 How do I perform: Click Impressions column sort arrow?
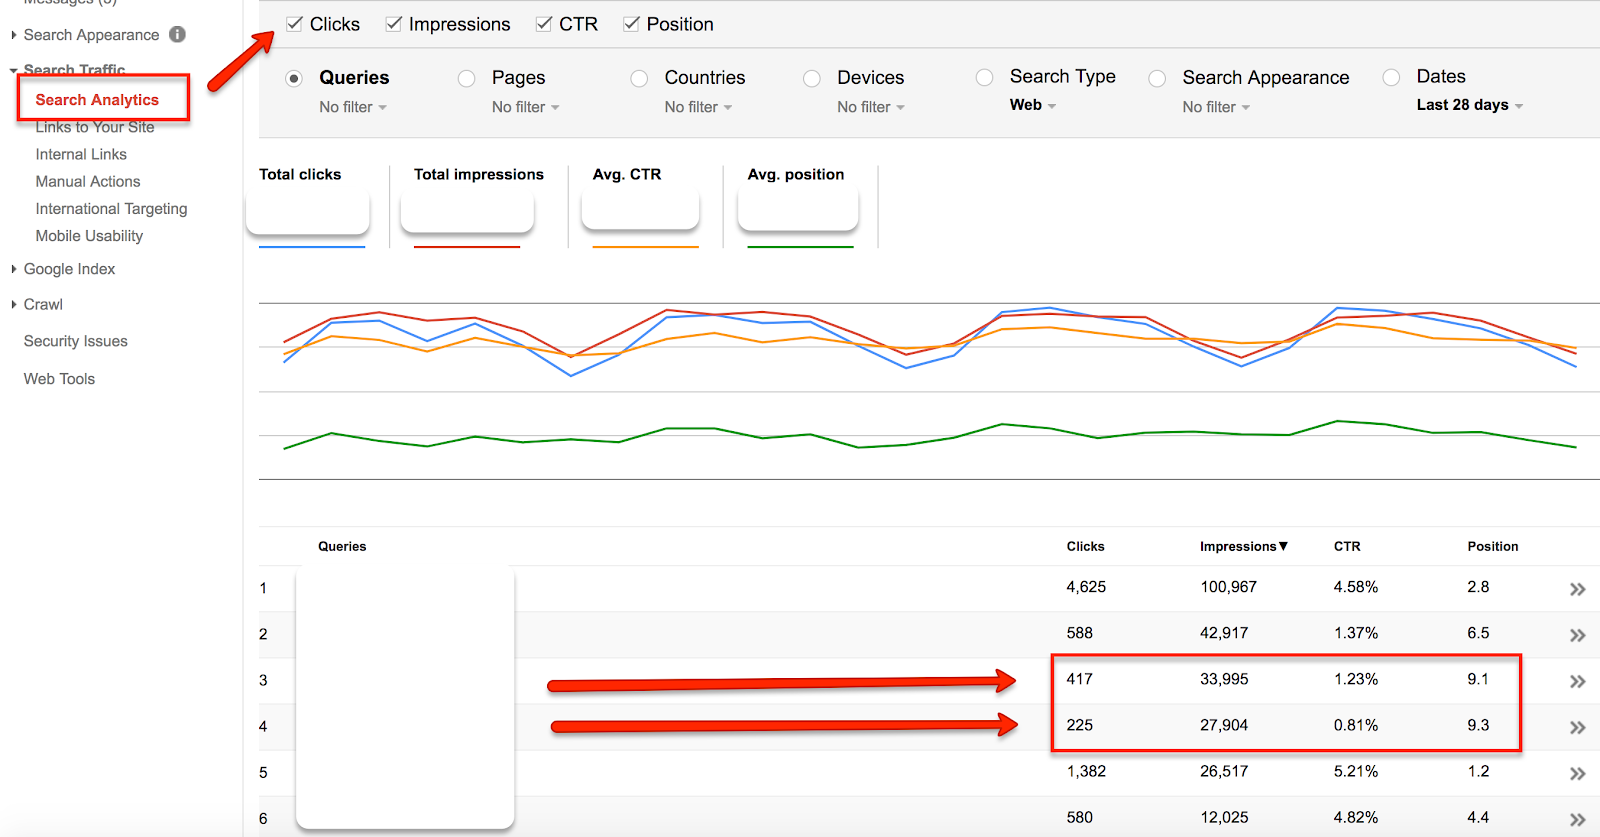click(1283, 546)
